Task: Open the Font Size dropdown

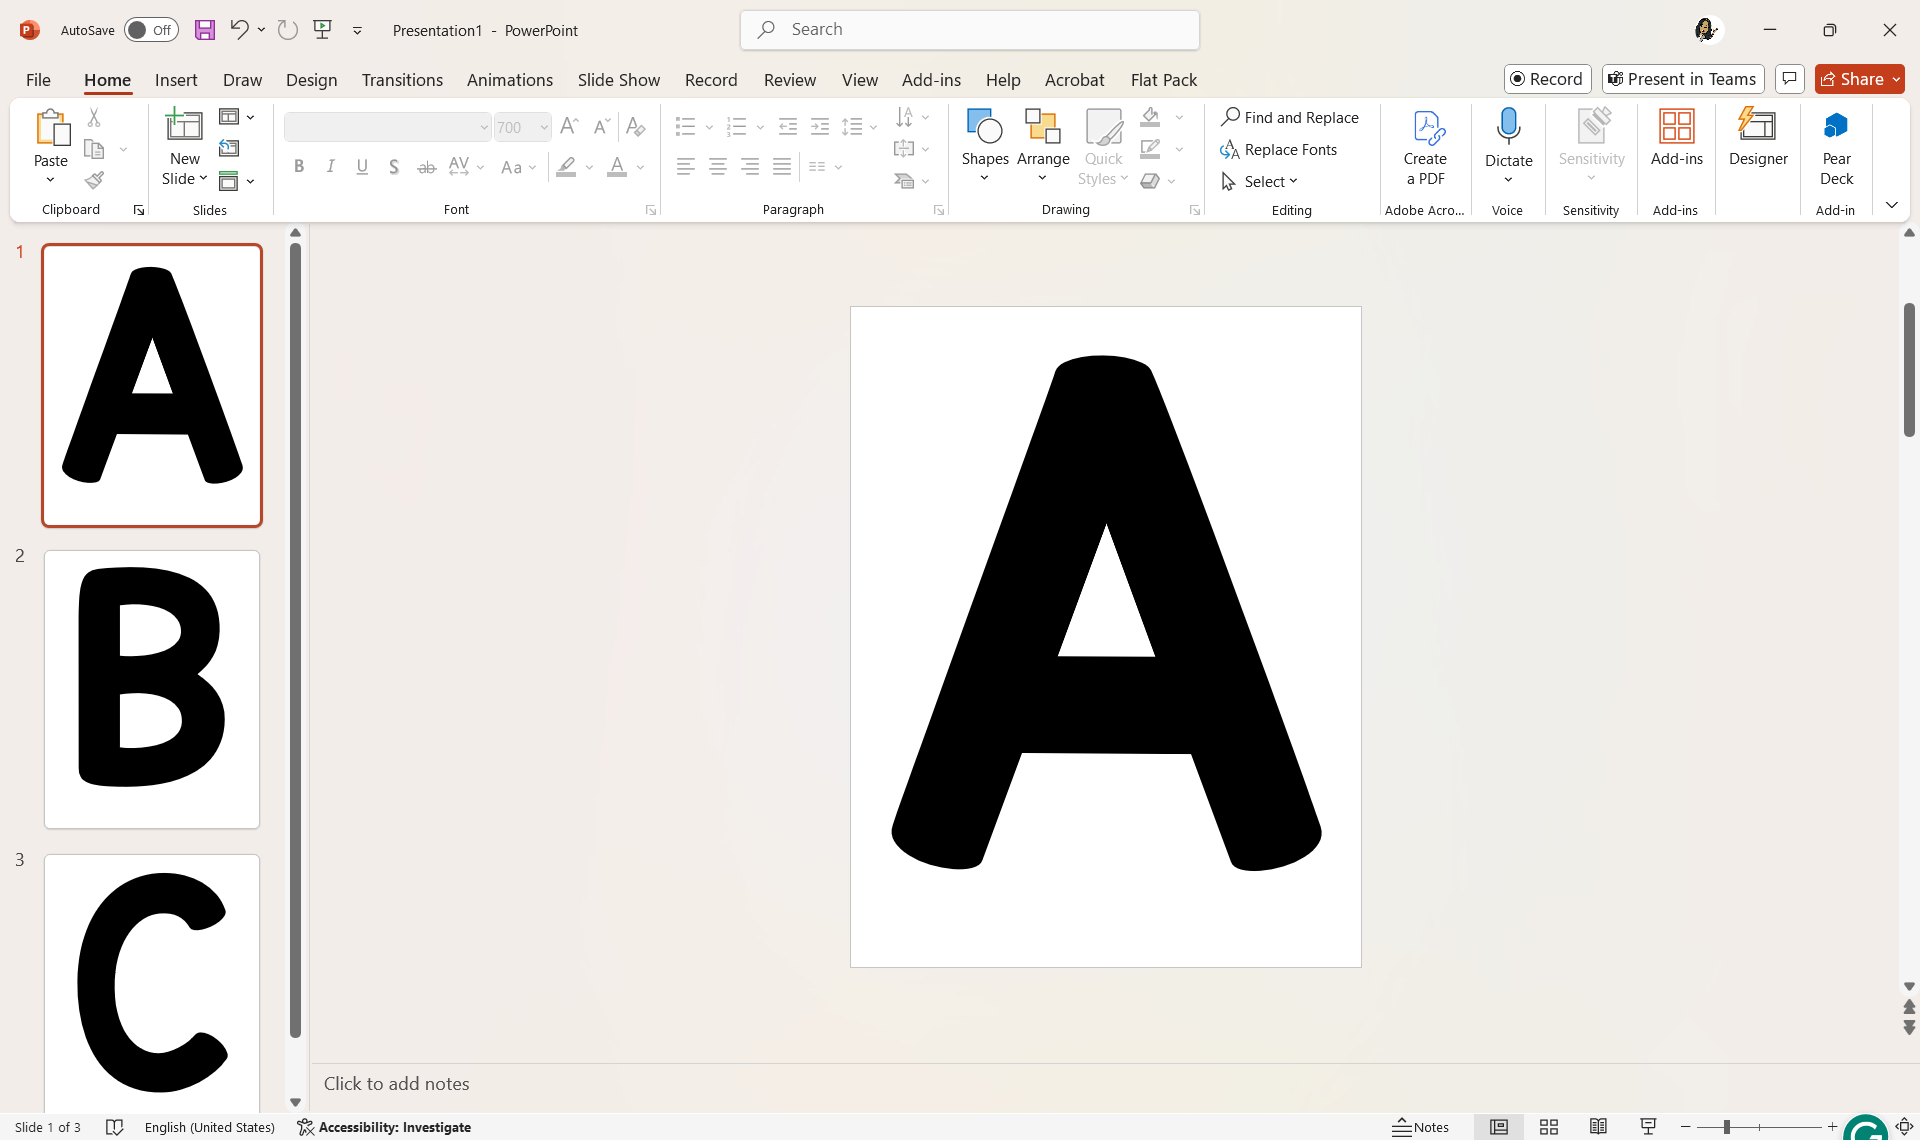Action: (x=543, y=127)
